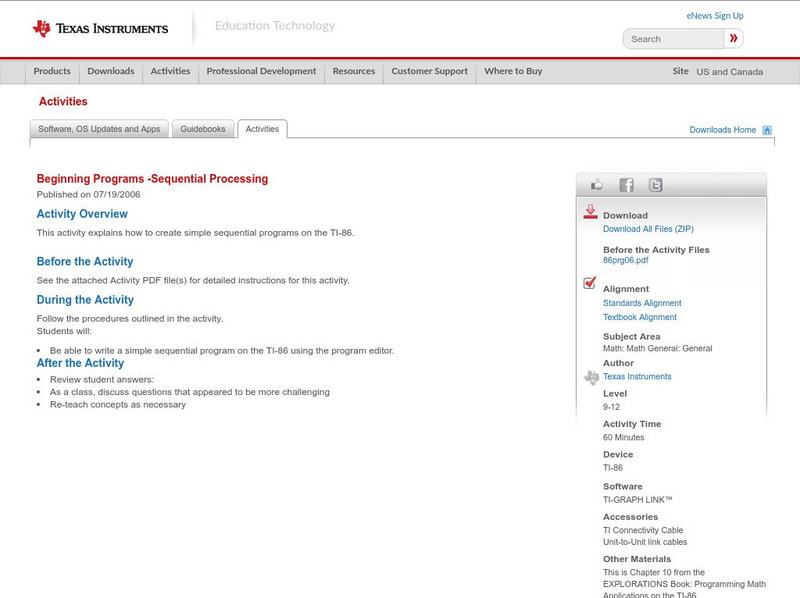Click the Downloads Home icon

click(x=767, y=129)
